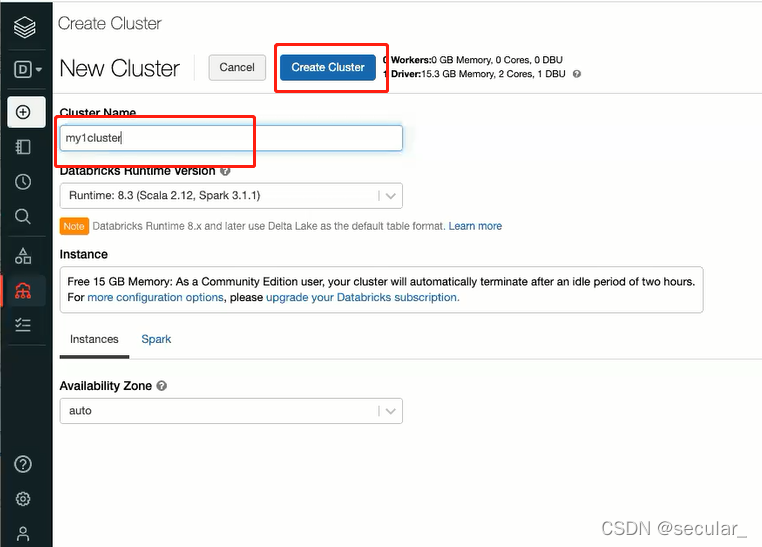762x547 pixels.
Task: Switch to the Spark tab
Action: coord(156,339)
